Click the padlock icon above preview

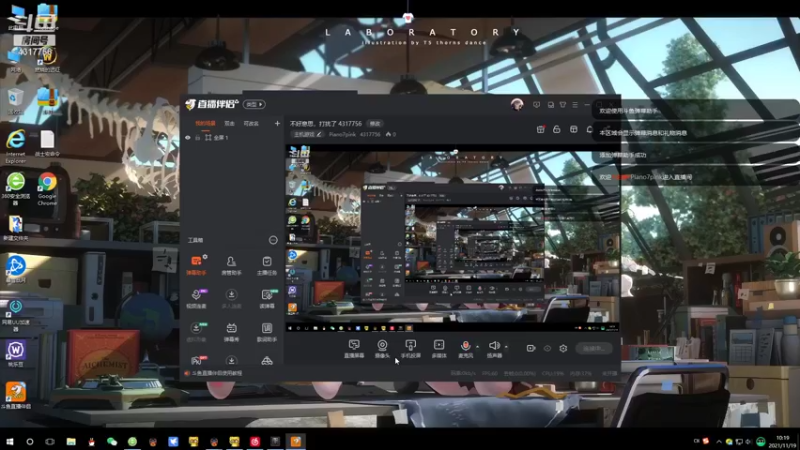(x=557, y=130)
